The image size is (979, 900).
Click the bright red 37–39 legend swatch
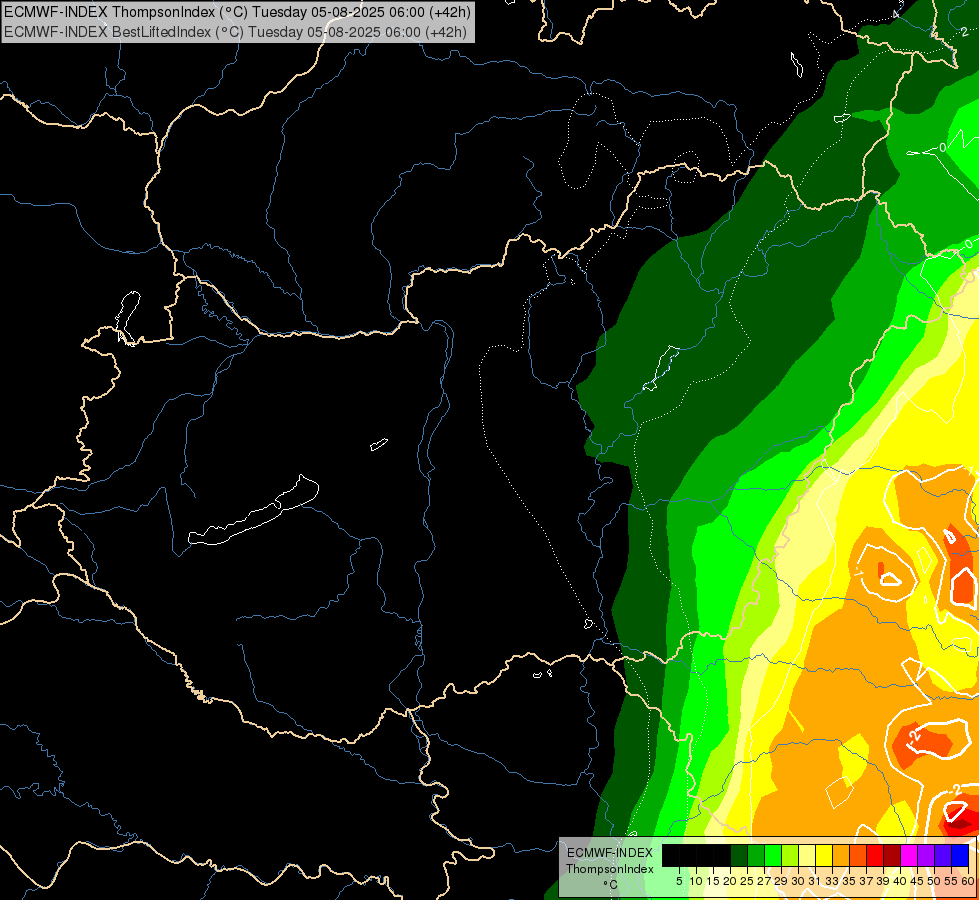click(x=875, y=855)
